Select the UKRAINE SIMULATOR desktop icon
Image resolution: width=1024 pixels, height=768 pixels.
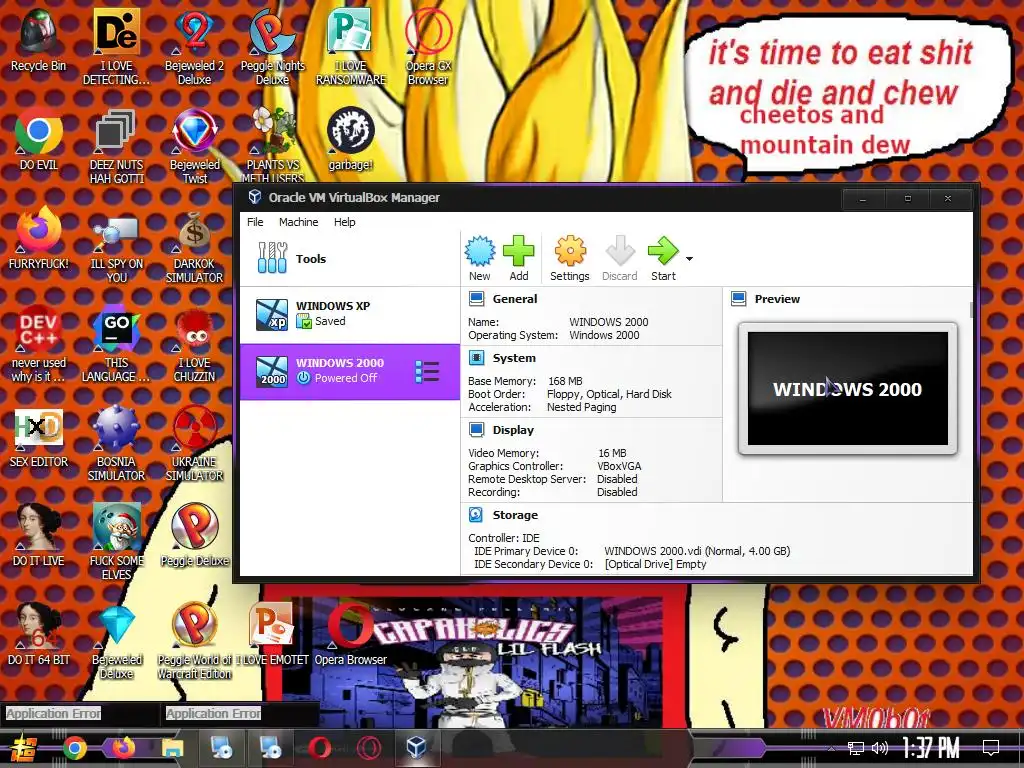(x=194, y=443)
